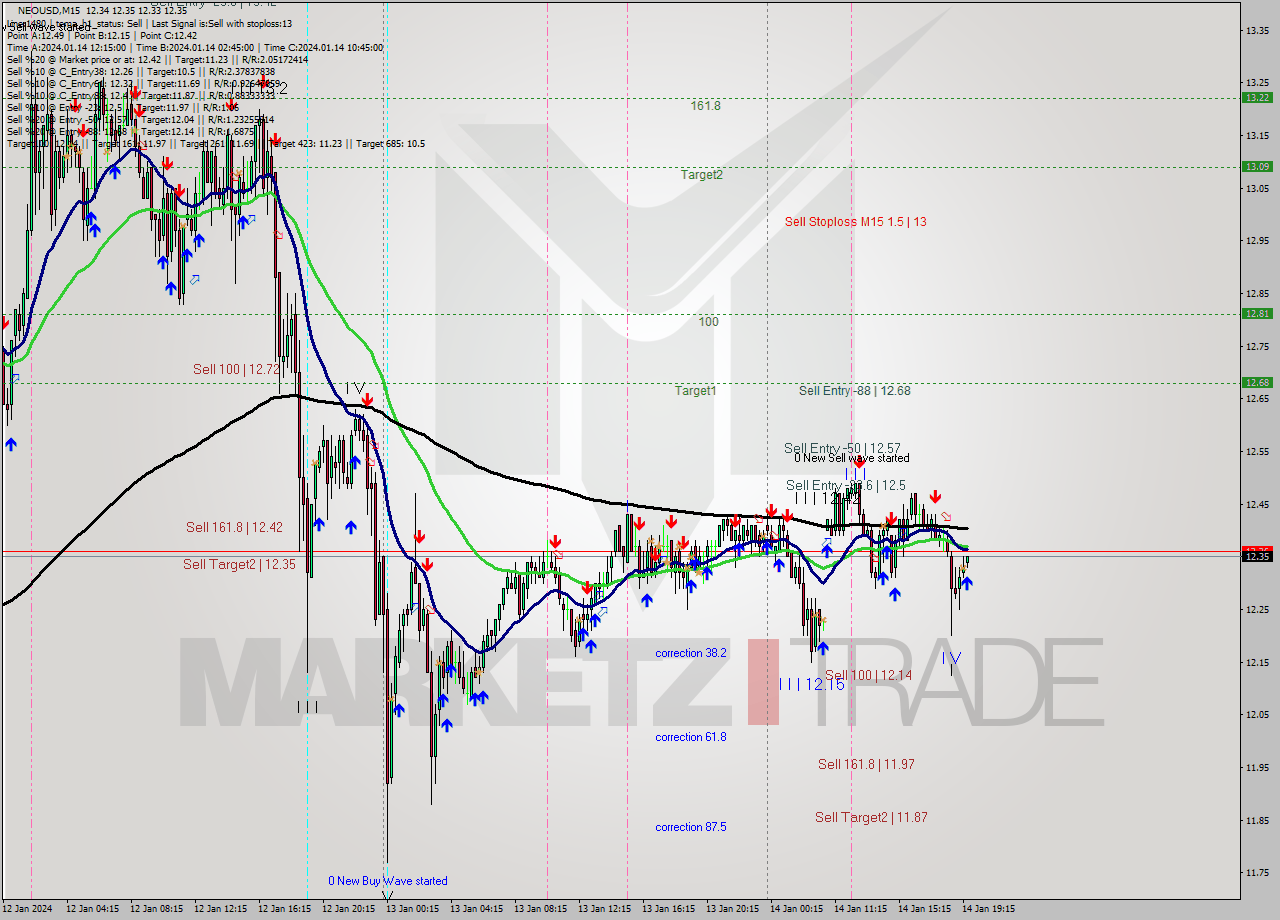The width and height of the screenshot is (1280, 920).
Task: Select '13 Jan 16:15' on the time axis
Action: [668, 909]
